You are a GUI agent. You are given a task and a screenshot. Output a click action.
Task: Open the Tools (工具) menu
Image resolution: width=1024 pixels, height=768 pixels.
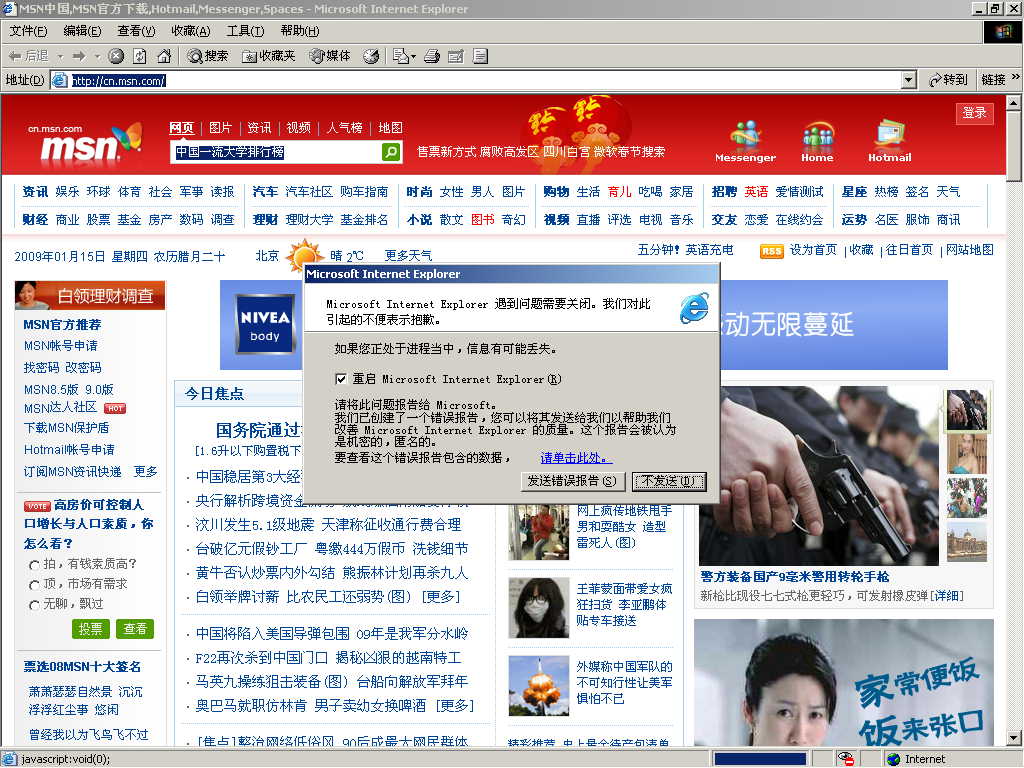245,31
